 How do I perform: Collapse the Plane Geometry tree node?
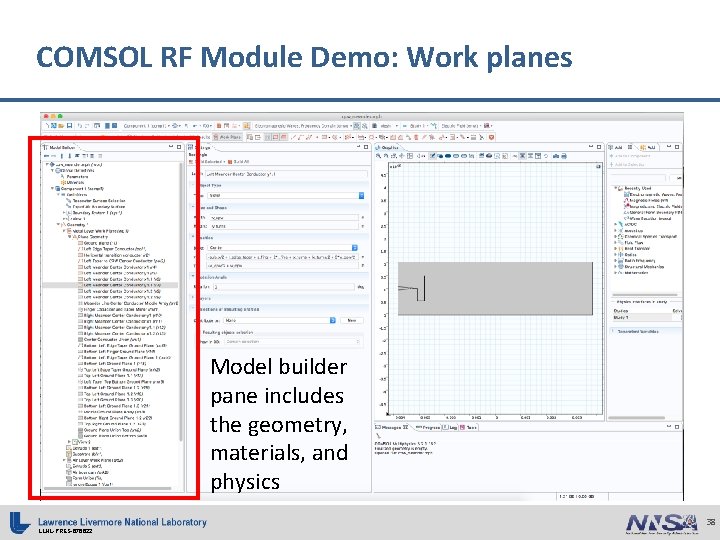(x=69, y=236)
